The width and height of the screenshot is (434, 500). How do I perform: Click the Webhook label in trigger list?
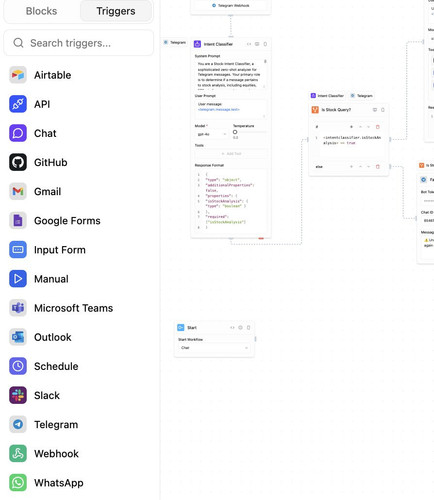coord(56,453)
